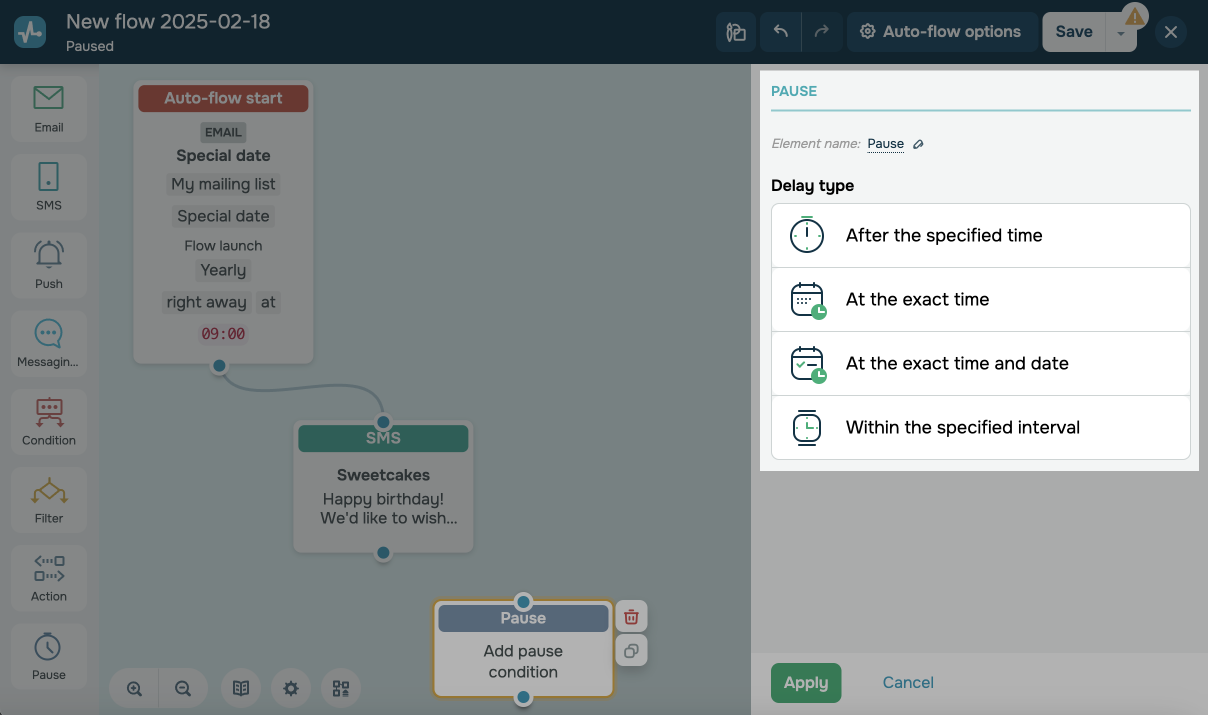Click the 'My mailing list' label
The height and width of the screenshot is (715, 1208).
click(x=223, y=184)
